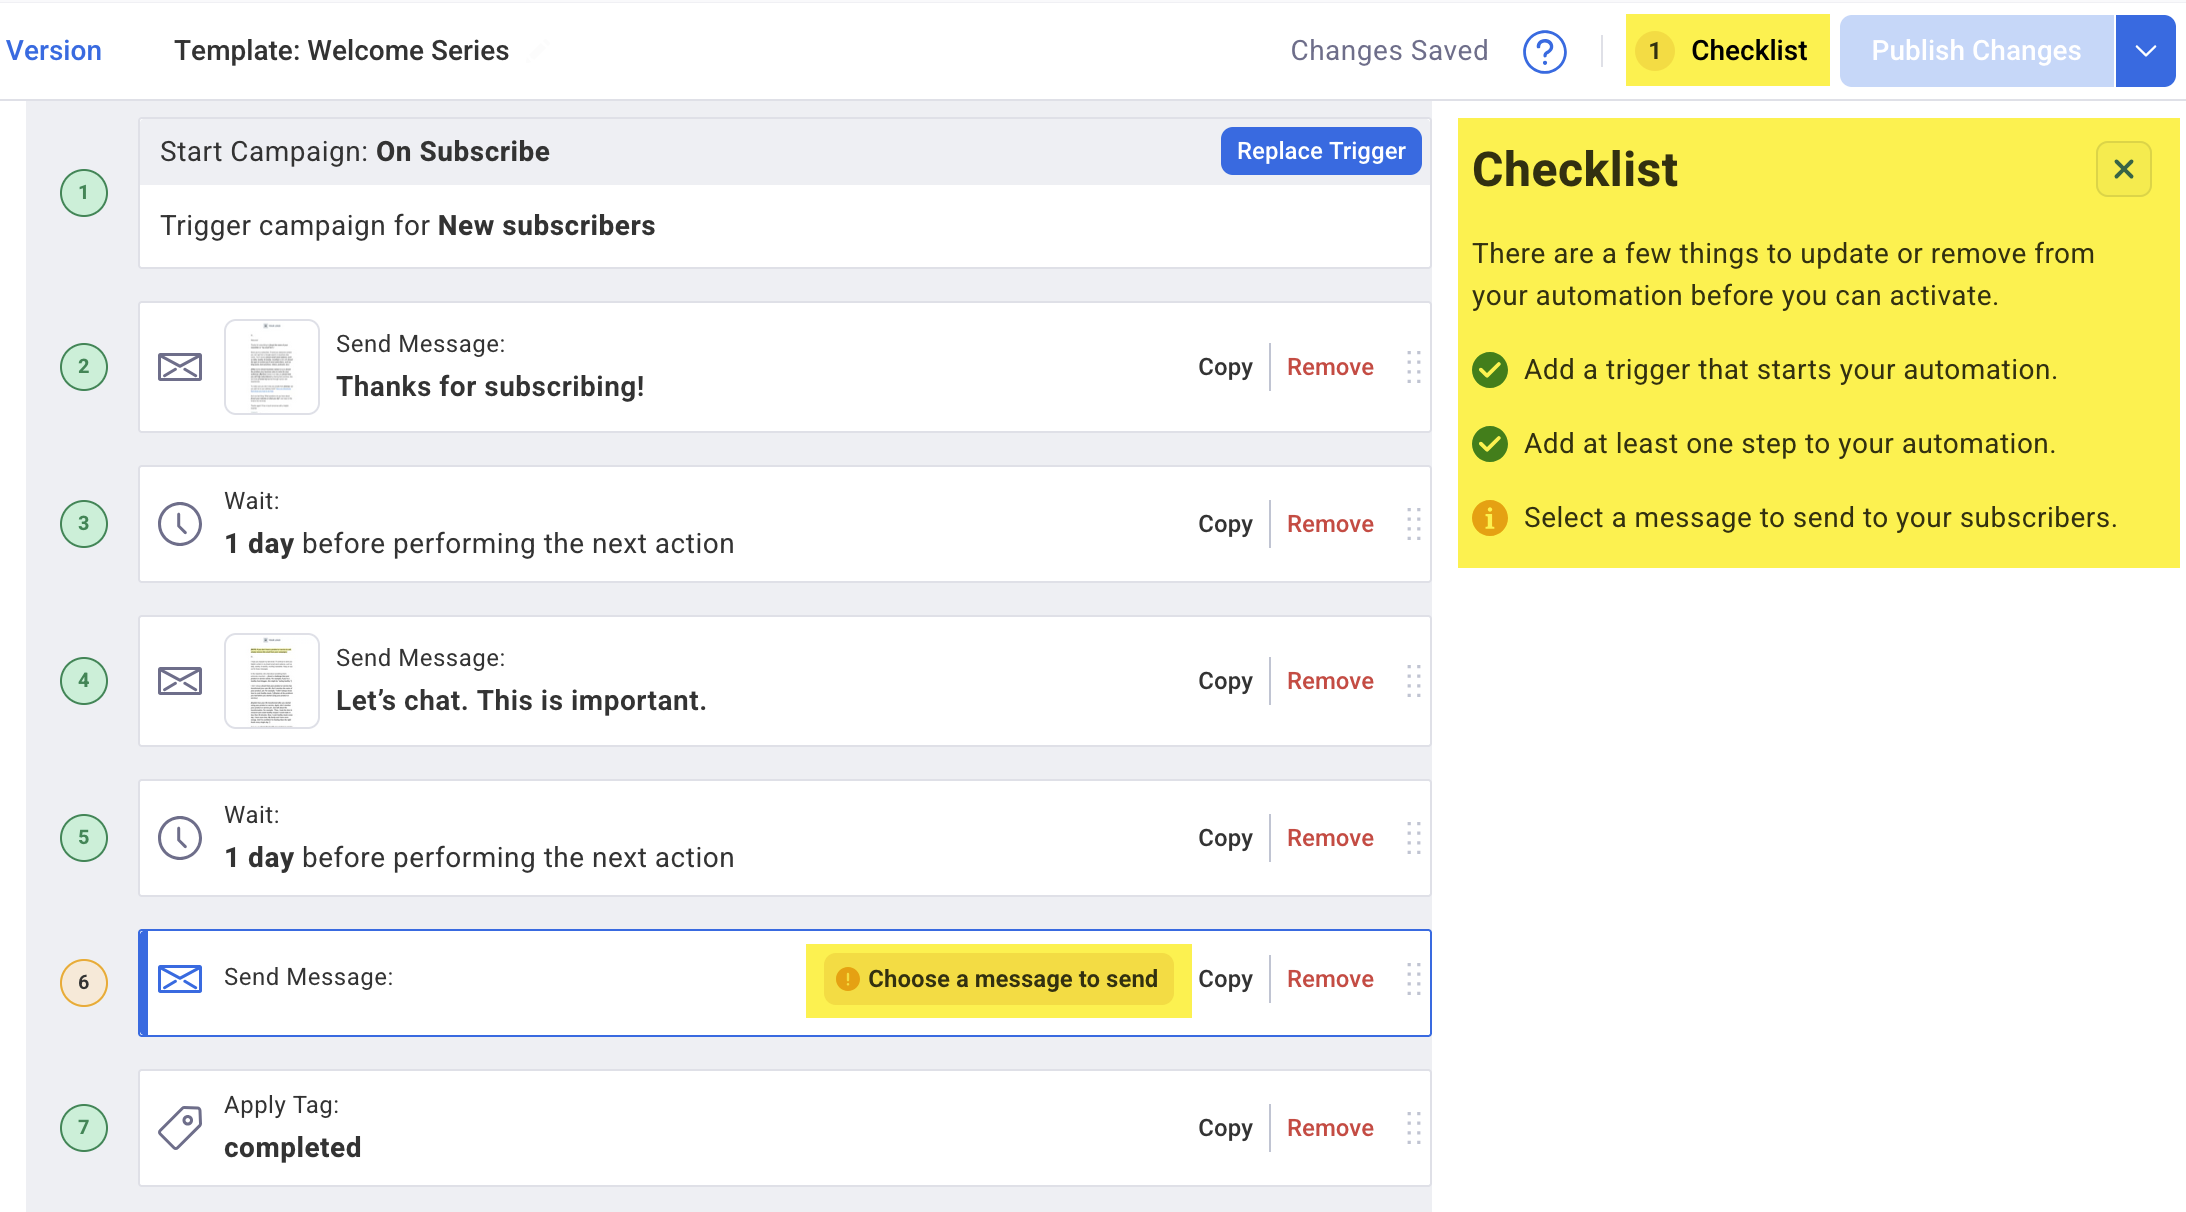Click the clock icon on step 3 wait
Screen dimensions: 2186x1212
click(180, 524)
